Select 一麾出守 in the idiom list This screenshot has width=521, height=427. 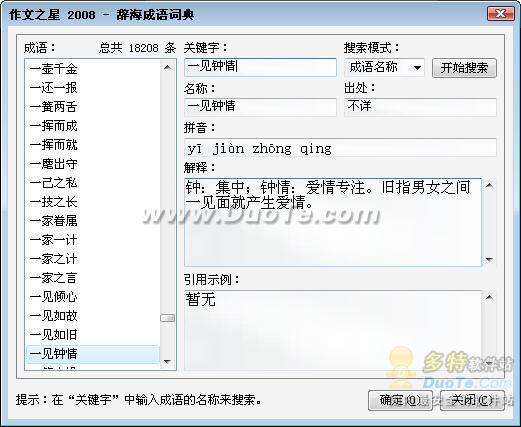(93, 164)
